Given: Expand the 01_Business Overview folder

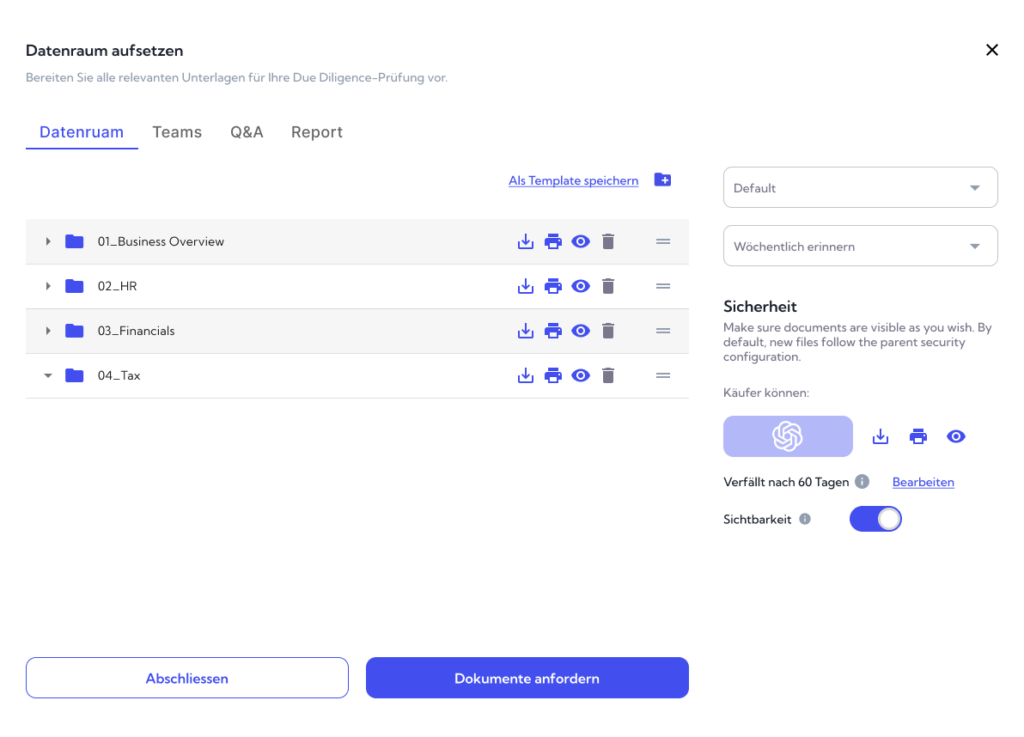Looking at the screenshot, I should click(x=48, y=242).
